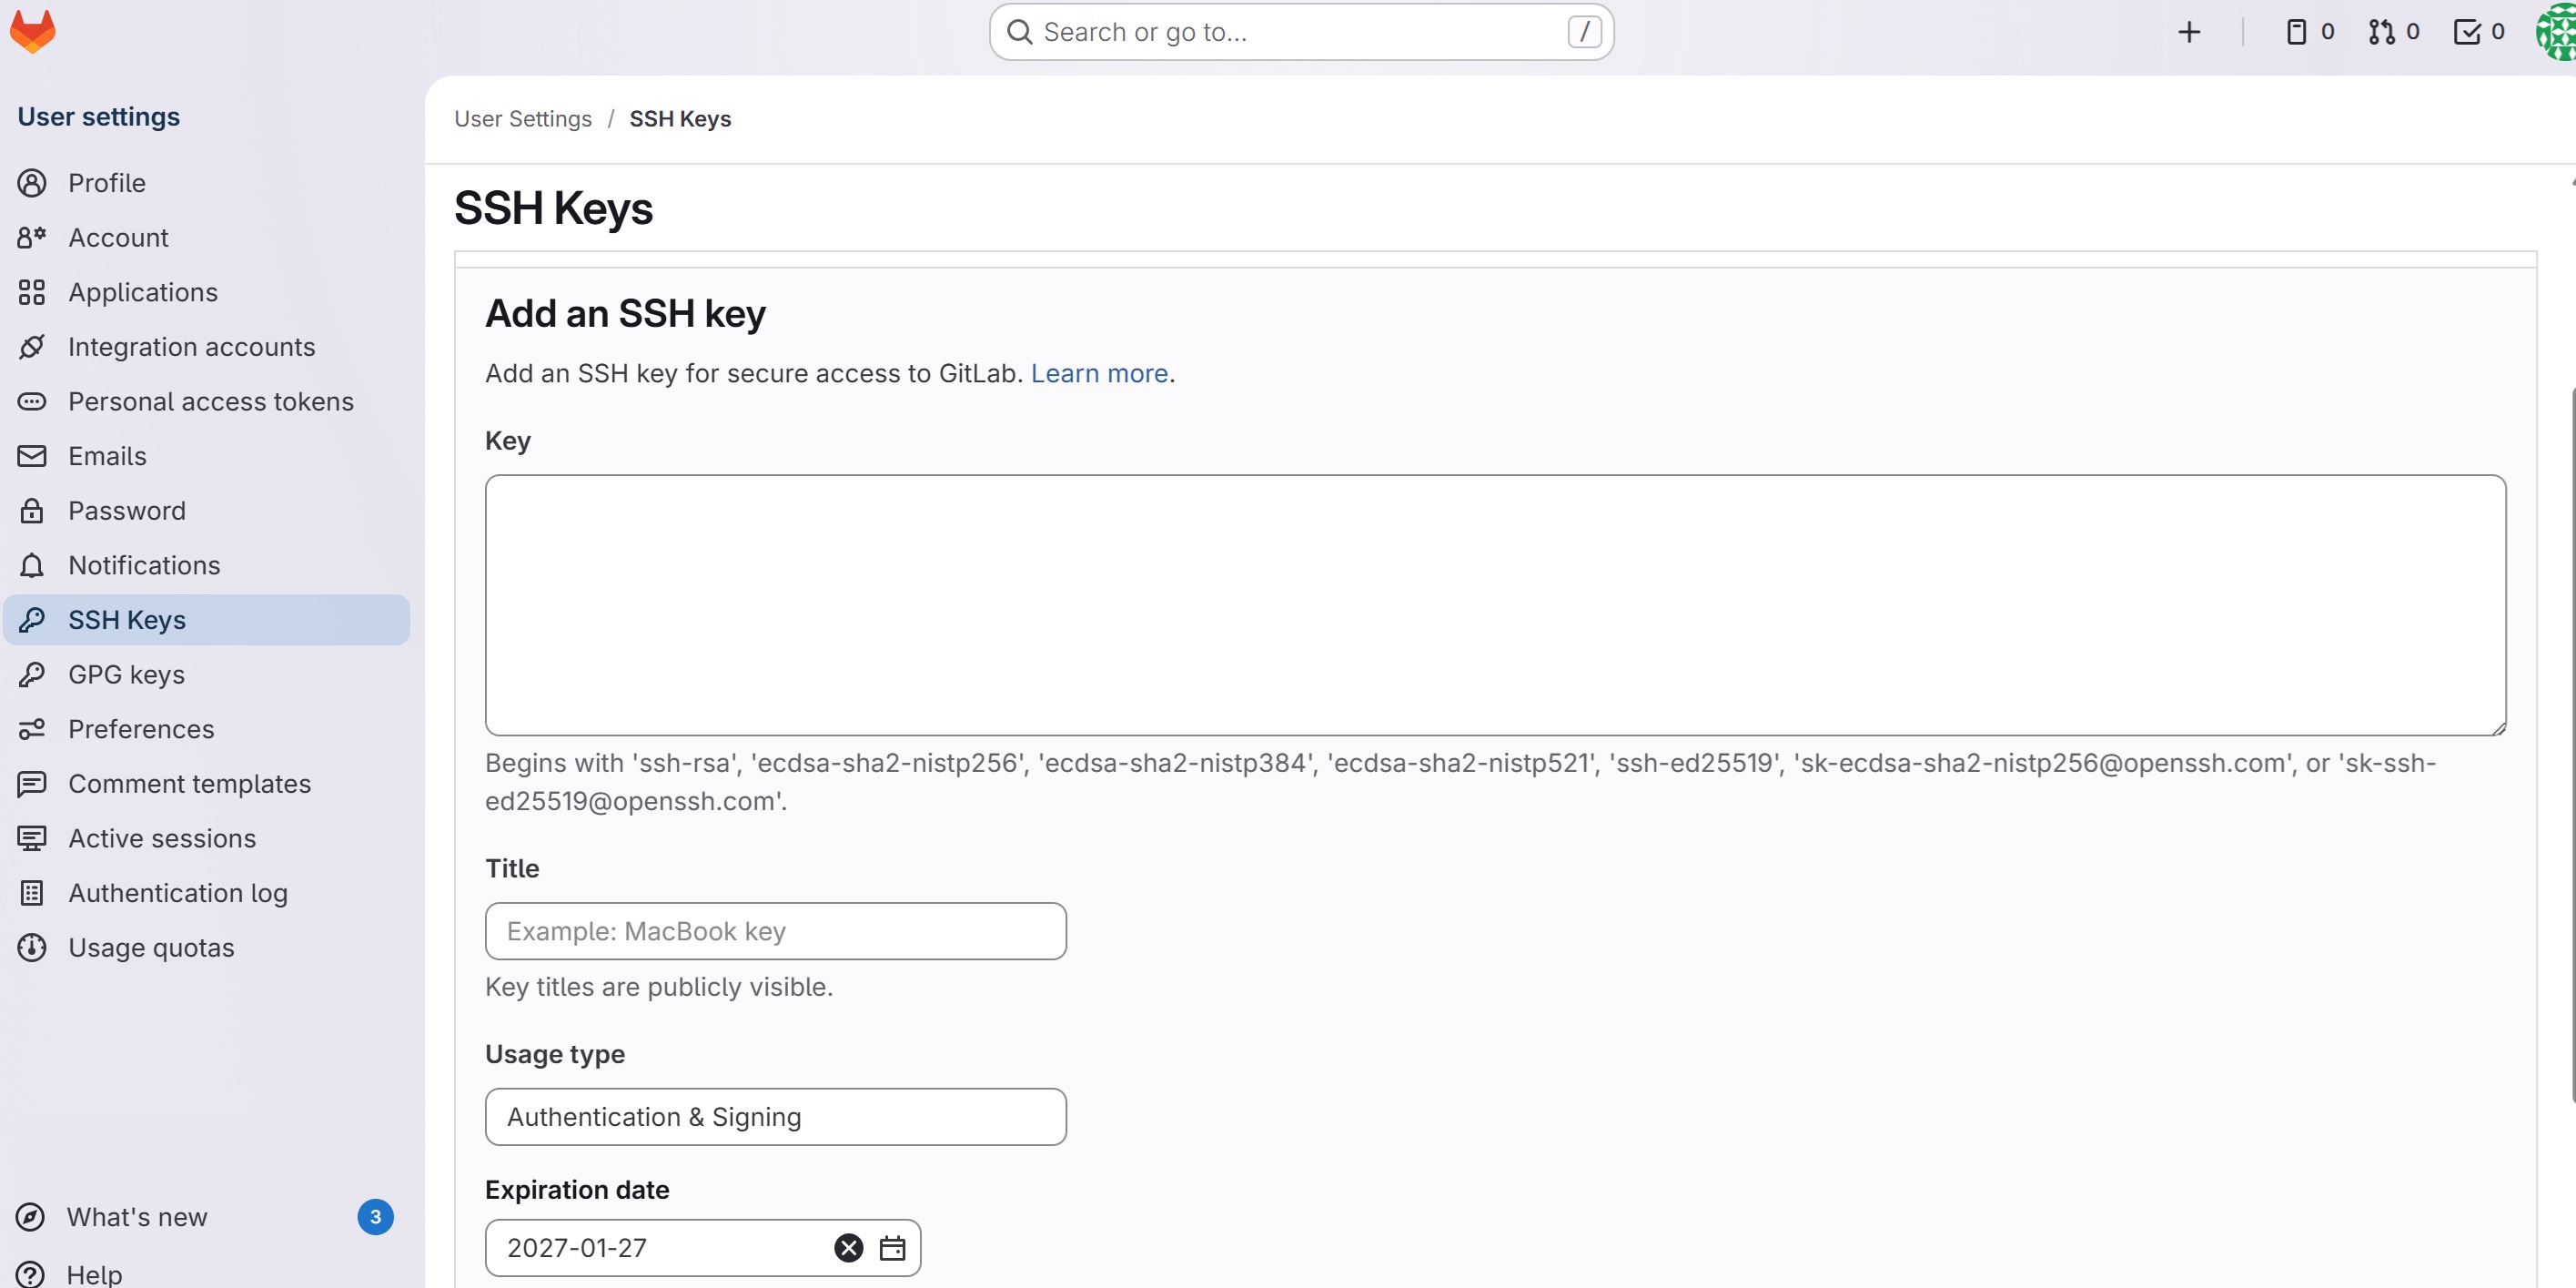Select the Emails envelope icon in sidebar
Viewport: 2576px width, 1288px height.
(x=31, y=455)
